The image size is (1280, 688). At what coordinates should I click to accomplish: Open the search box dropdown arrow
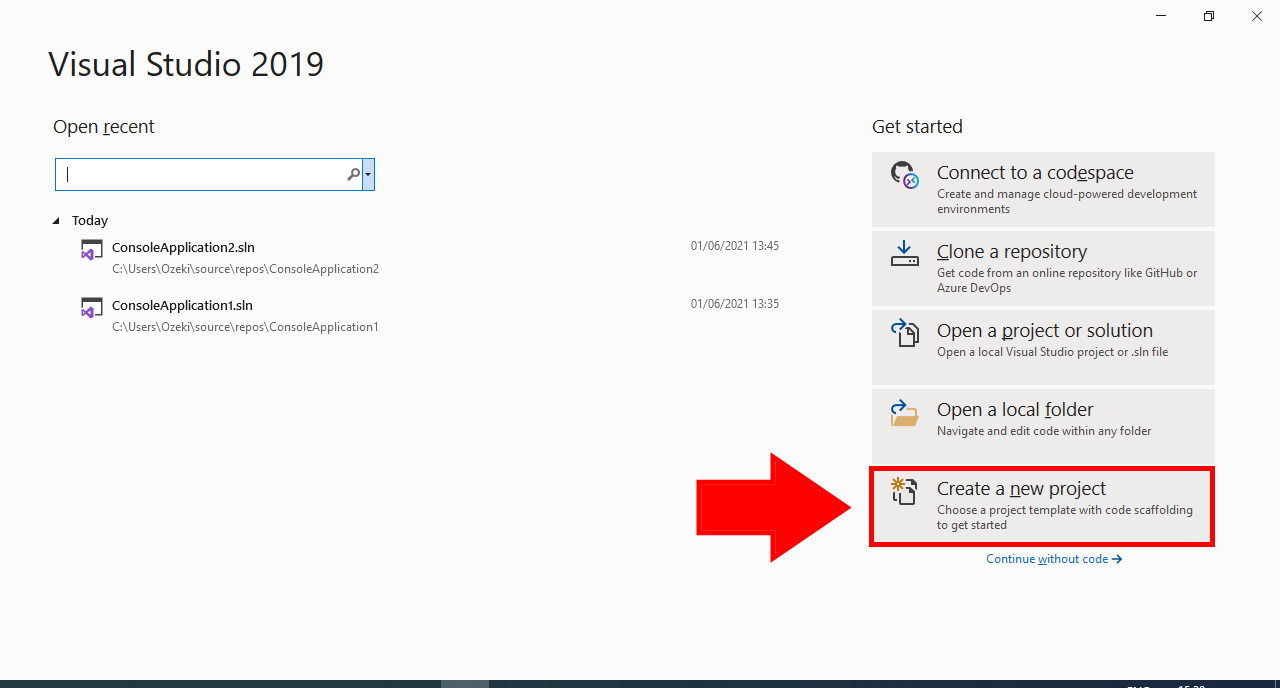[368, 174]
